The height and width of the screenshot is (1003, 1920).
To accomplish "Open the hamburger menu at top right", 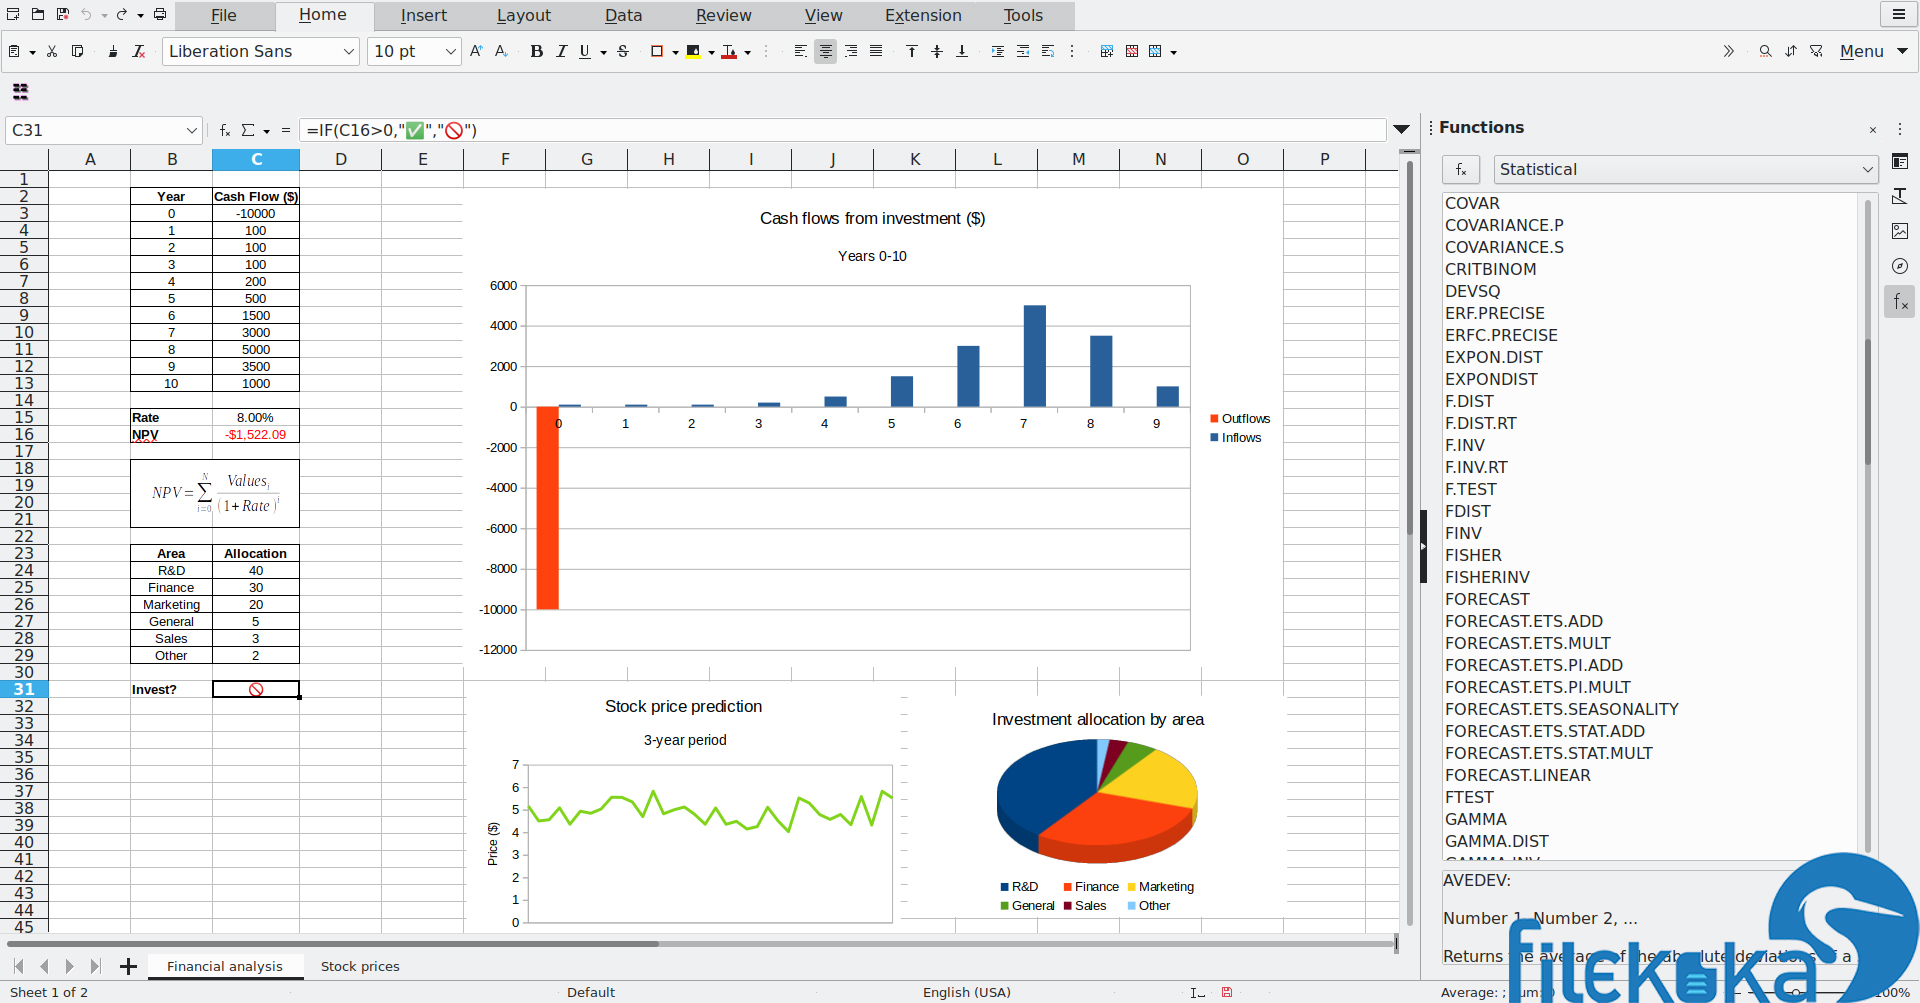I will coord(1898,14).
